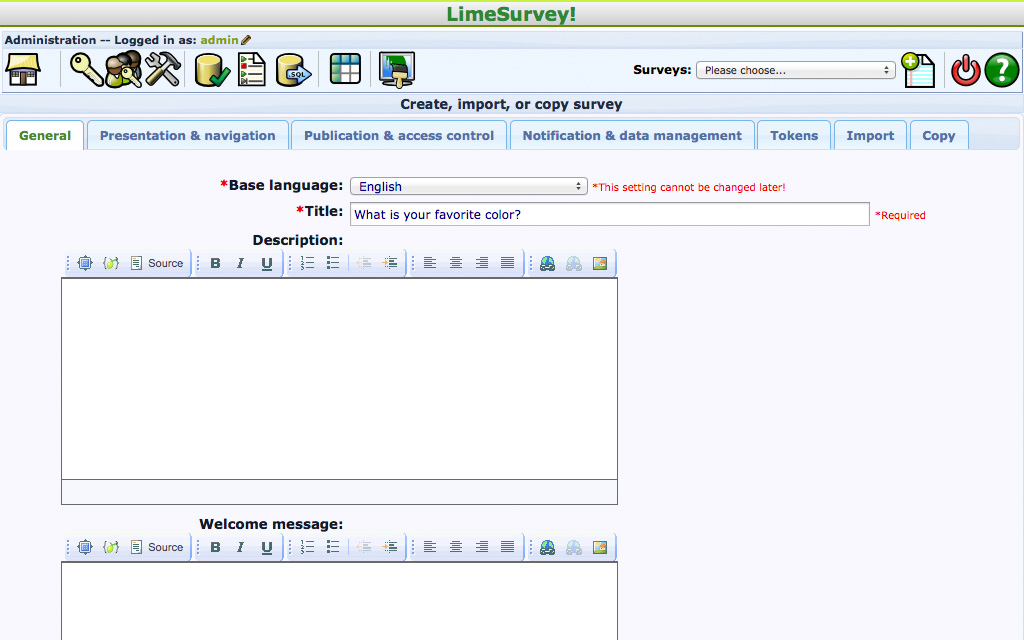Insert an image in Welcome message editor
Viewport: 1024px width, 640px height.
600,547
